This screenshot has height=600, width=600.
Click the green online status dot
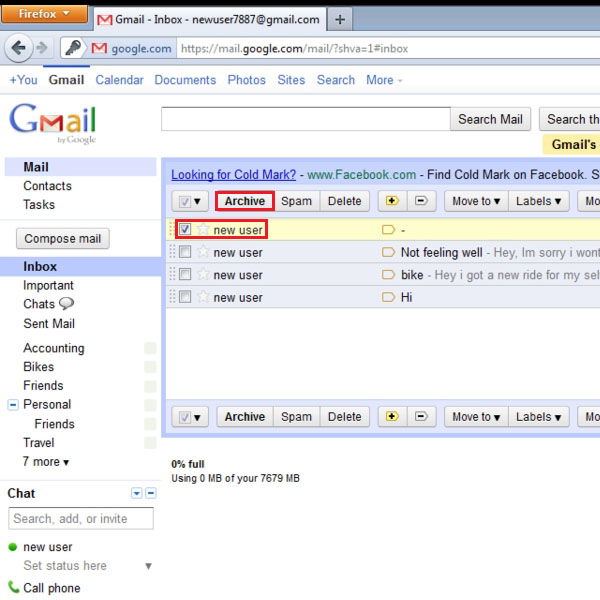click(13, 547)
